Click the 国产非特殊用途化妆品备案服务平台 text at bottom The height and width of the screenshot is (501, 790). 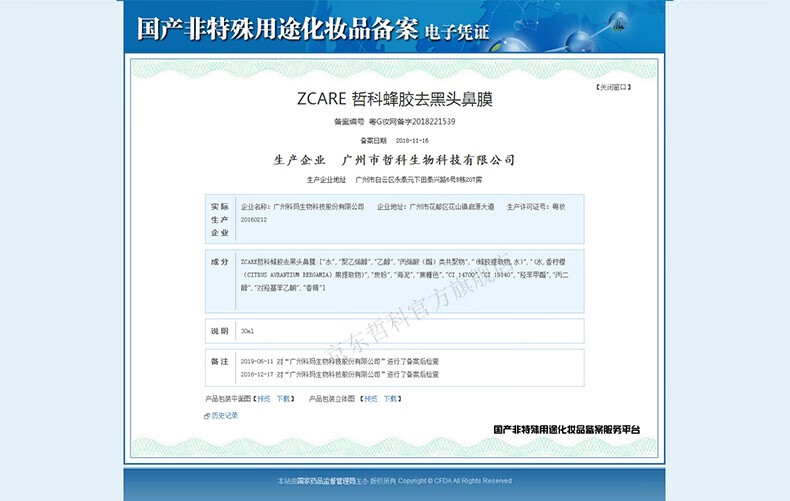[x=567, y=429]
